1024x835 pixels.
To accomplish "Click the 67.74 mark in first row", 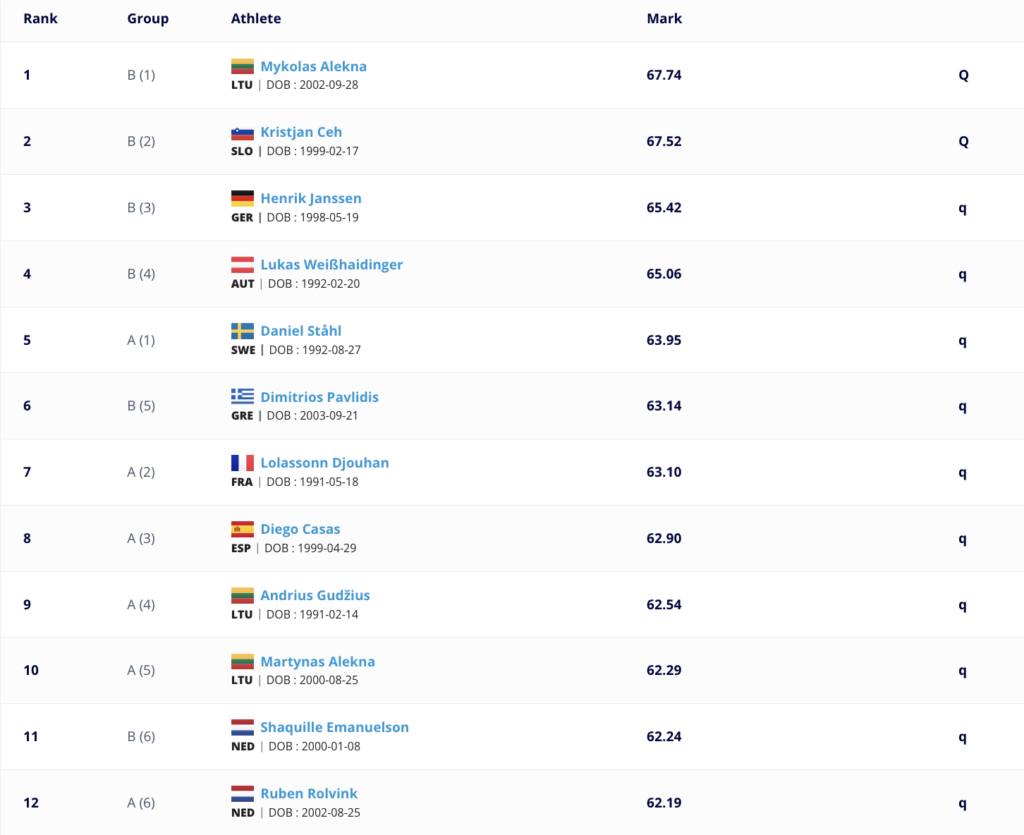I will point(664,75).
